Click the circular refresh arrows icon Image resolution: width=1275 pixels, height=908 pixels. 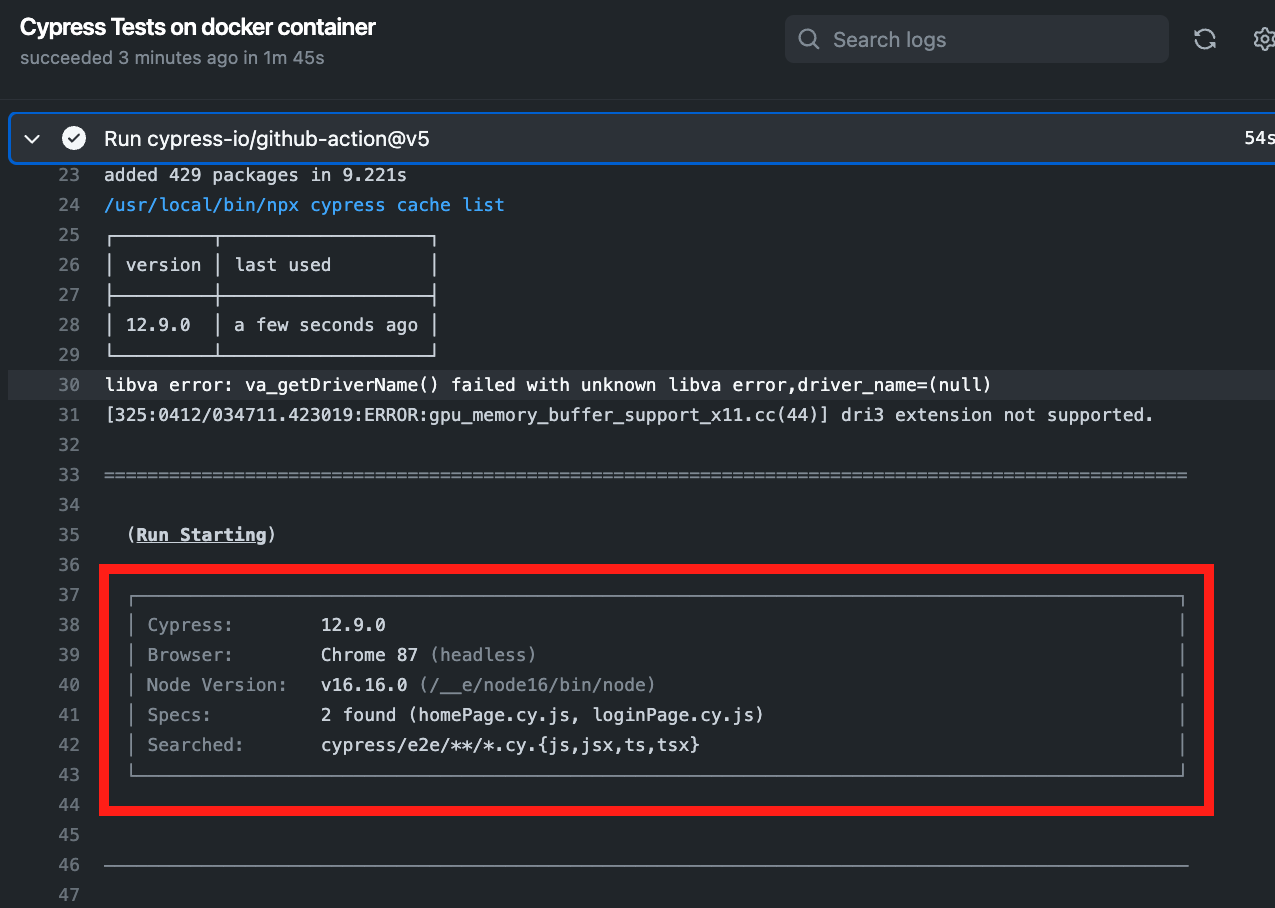(1204, 38)
